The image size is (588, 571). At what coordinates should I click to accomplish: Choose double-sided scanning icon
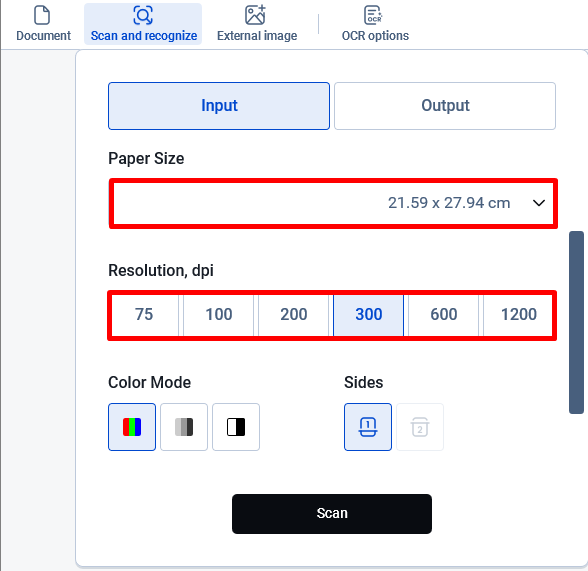[420, 427]
